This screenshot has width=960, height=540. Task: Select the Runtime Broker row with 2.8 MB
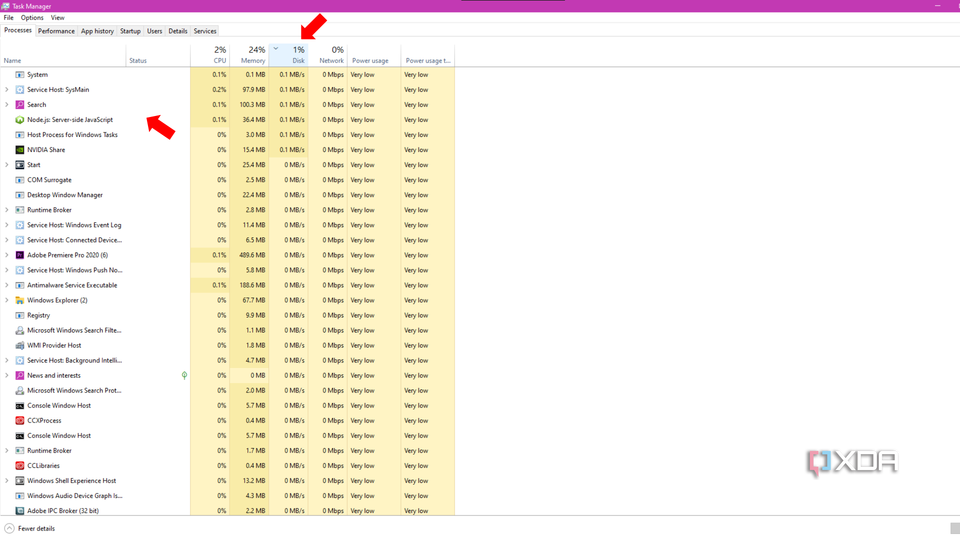(227, 210)
